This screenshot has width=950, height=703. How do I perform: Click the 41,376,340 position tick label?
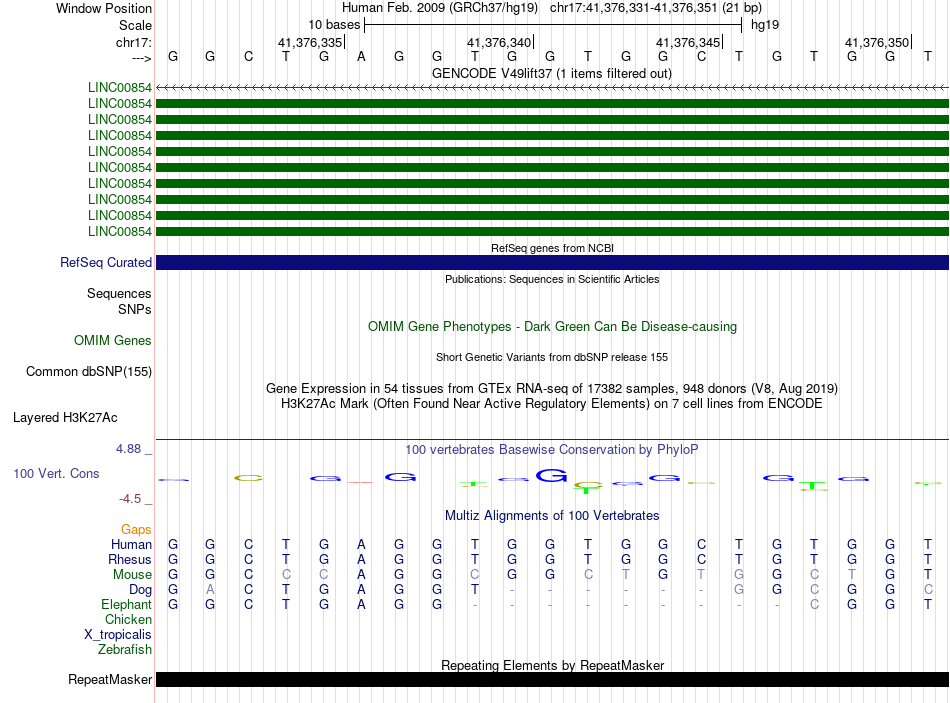pos(499,42)
